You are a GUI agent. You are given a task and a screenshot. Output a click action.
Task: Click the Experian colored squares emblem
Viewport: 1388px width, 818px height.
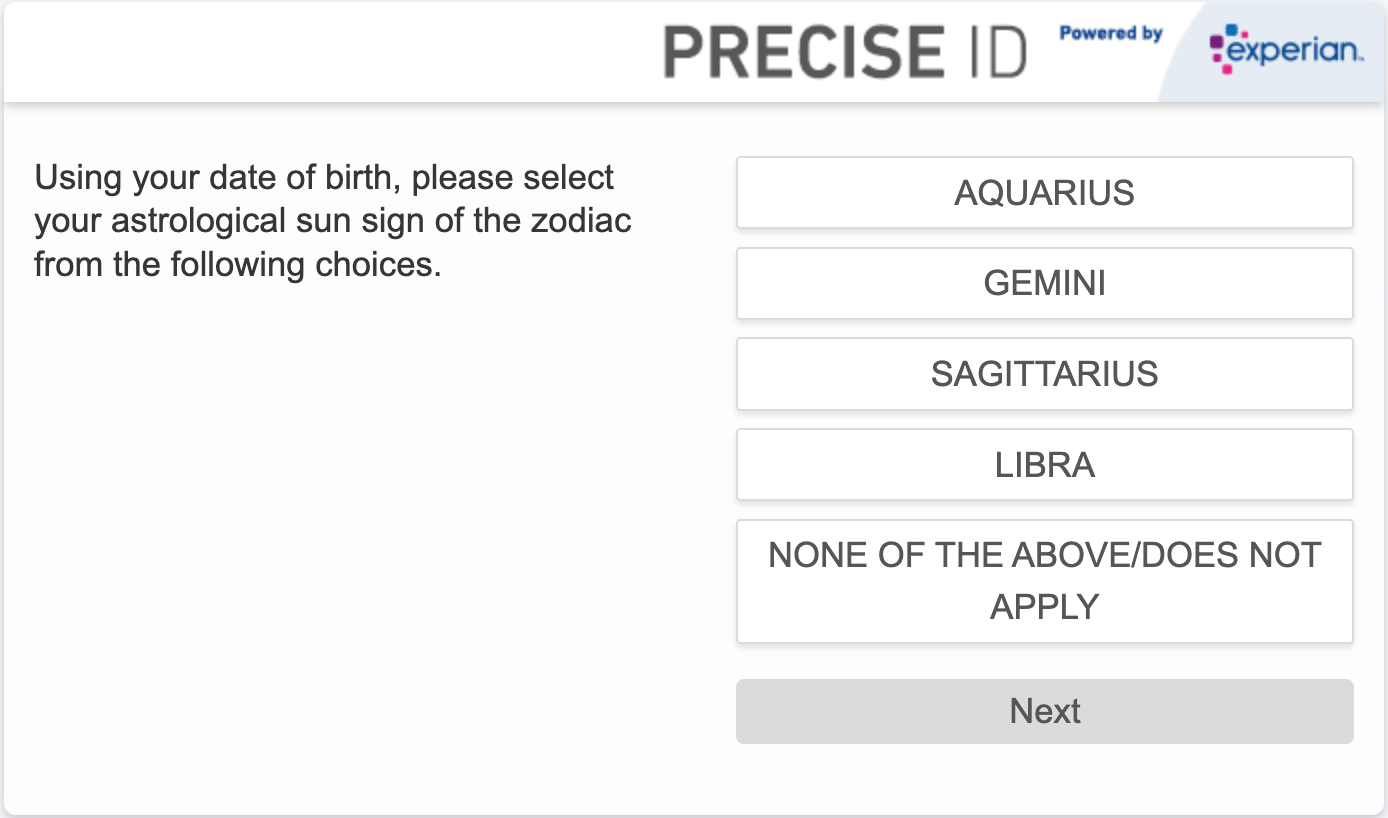[1220, 49]
